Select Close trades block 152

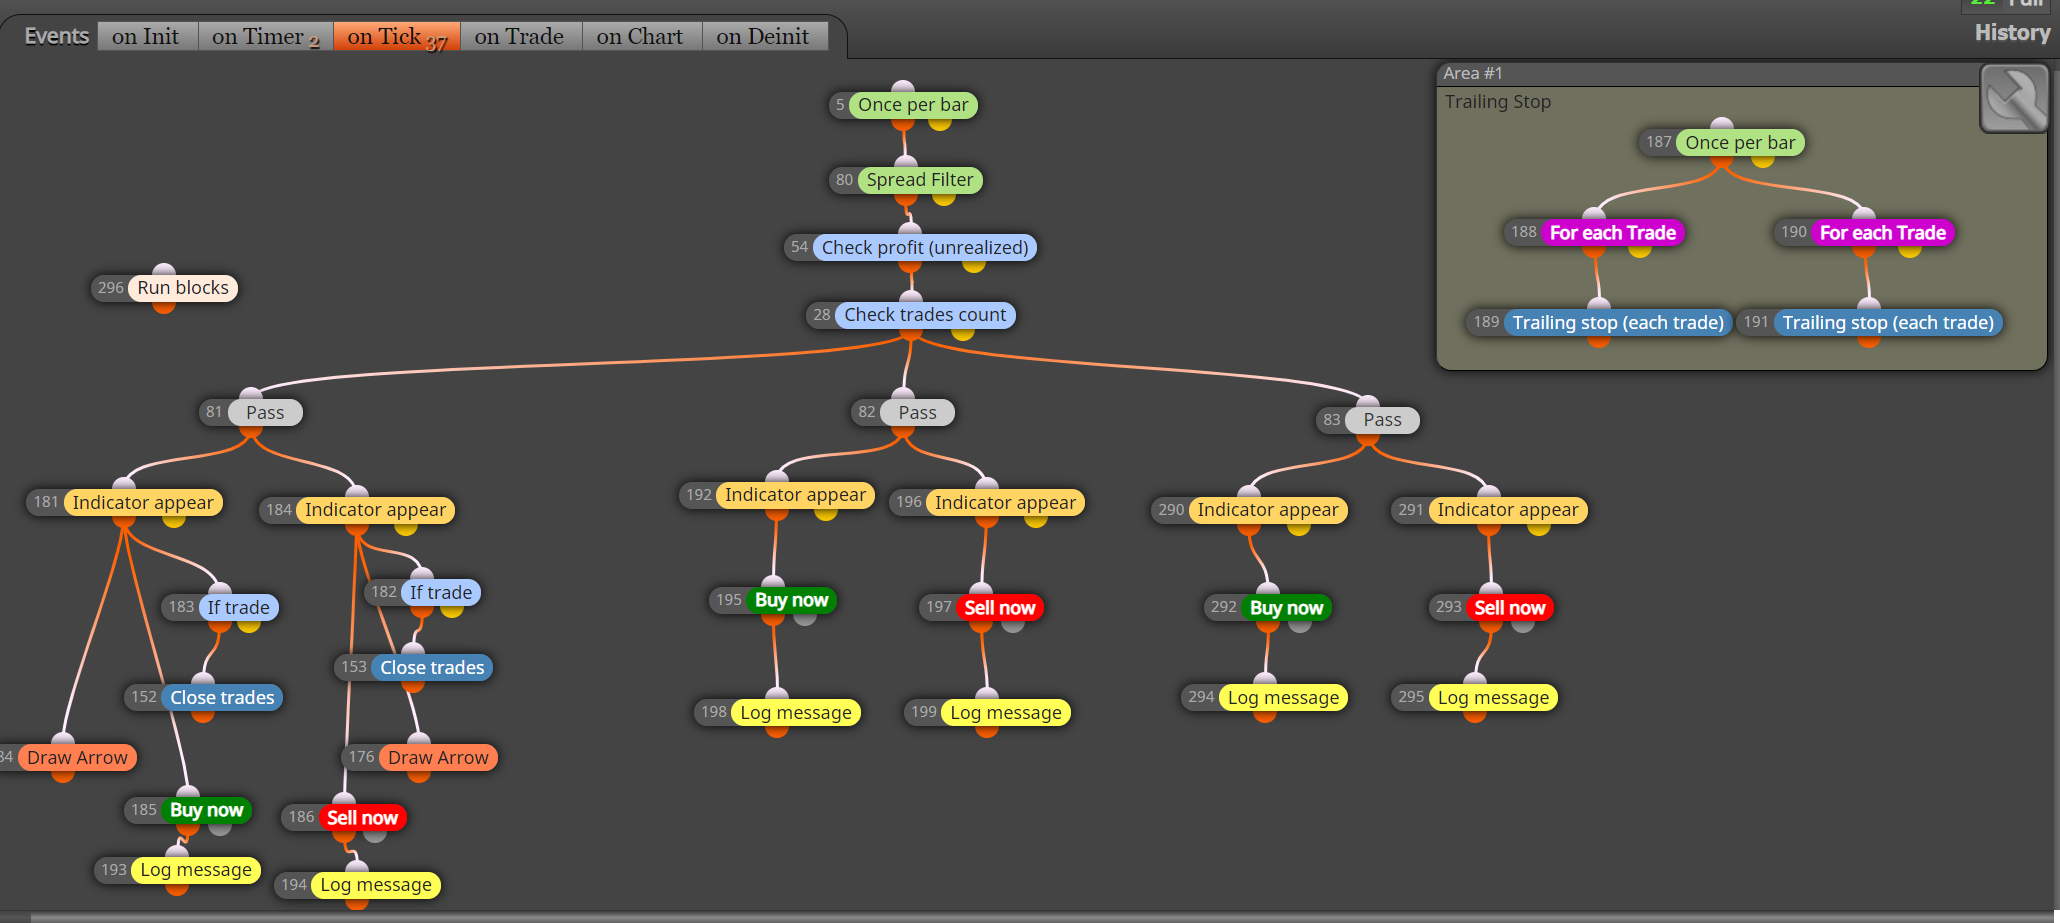click(x=222, y=698)
